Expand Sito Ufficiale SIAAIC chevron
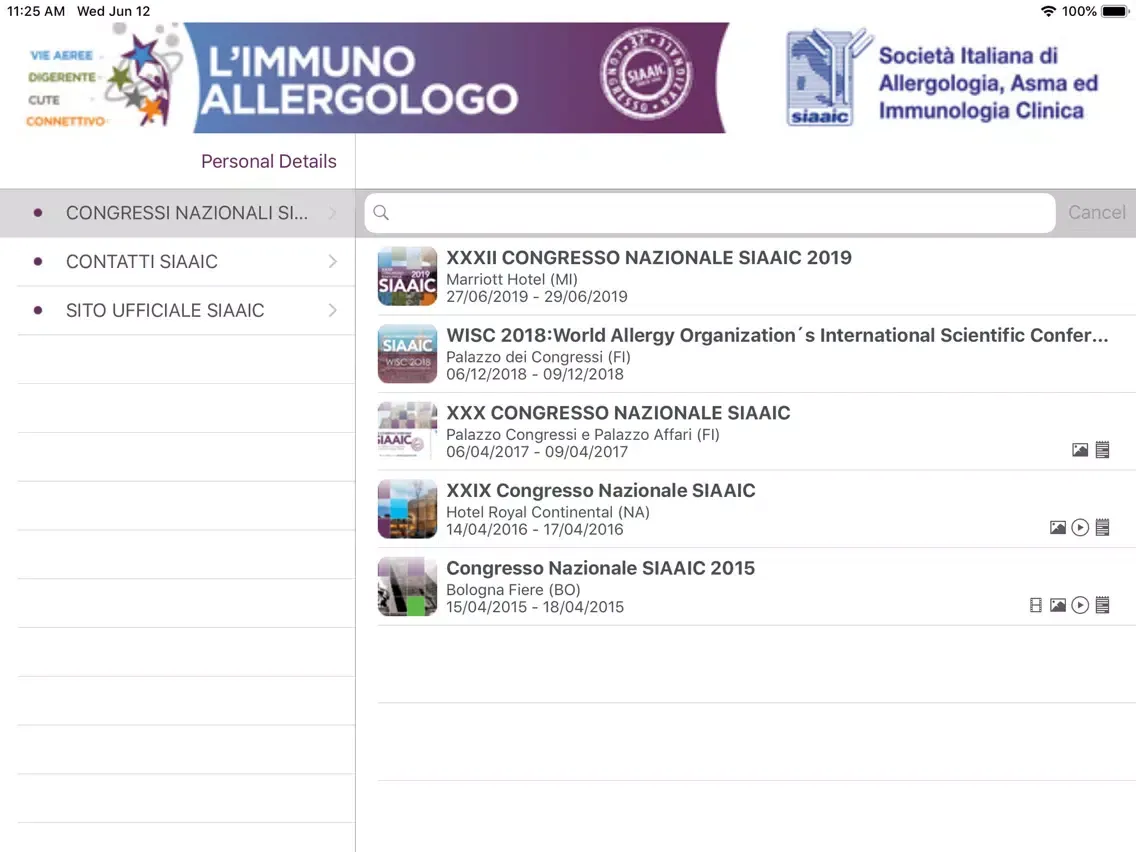1136x852 pixels. point(333,310)
